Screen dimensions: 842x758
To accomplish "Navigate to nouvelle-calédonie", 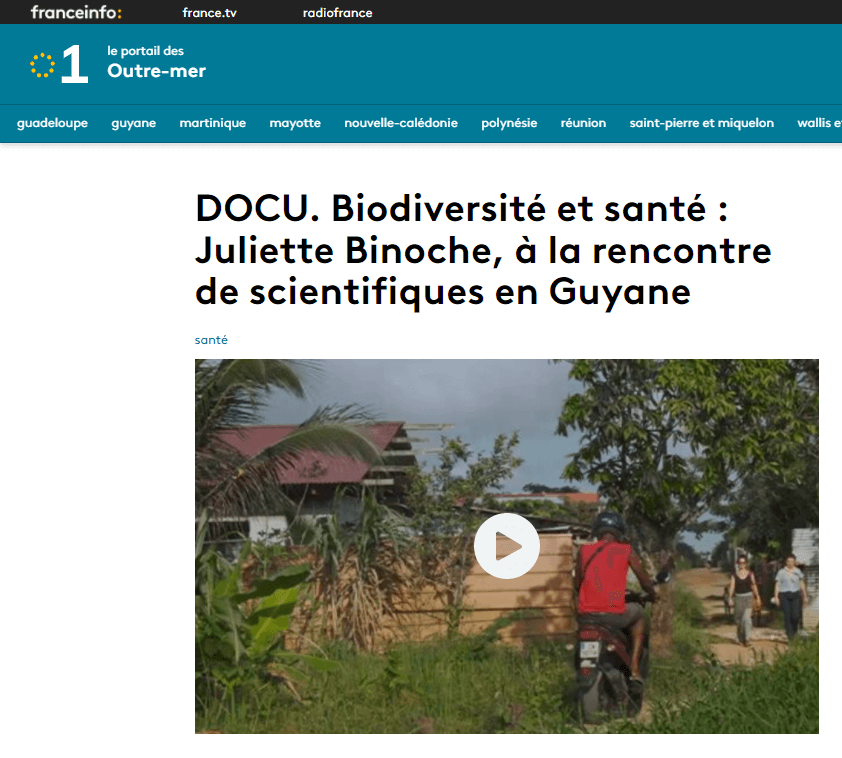I will 401,123.
